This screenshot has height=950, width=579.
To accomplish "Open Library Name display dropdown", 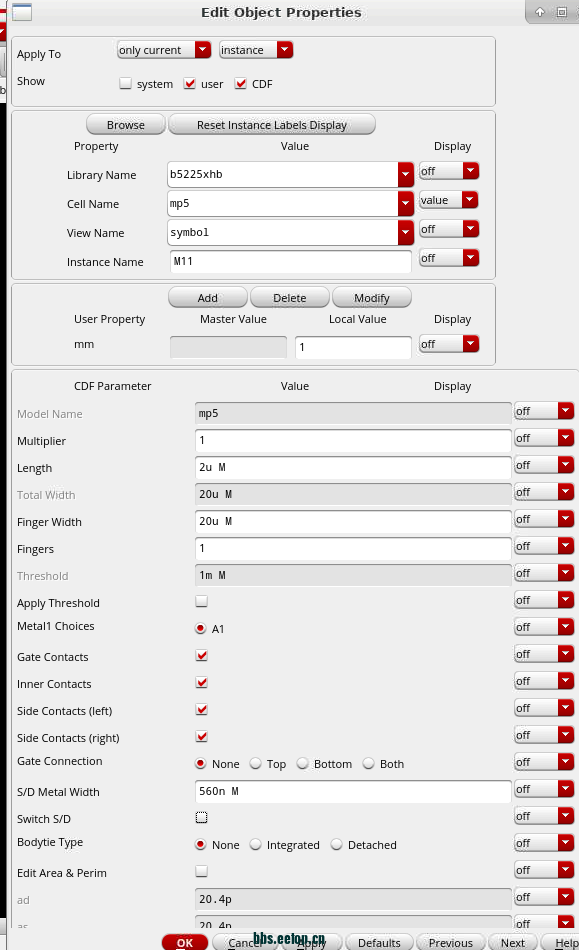I will pos(449,171).
